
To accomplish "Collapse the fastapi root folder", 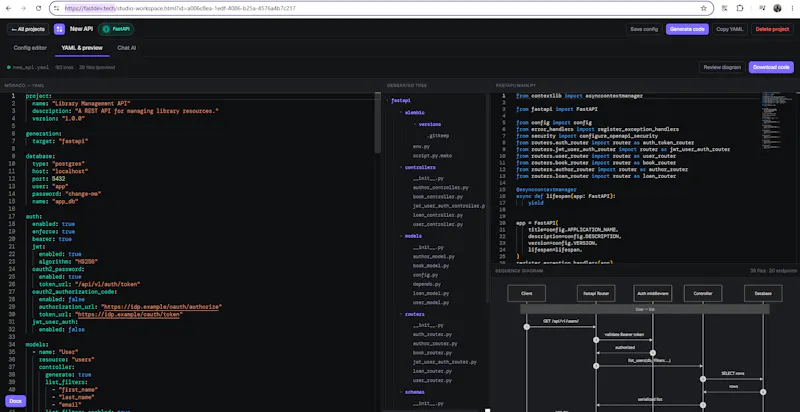I will (x=401, y=101).
